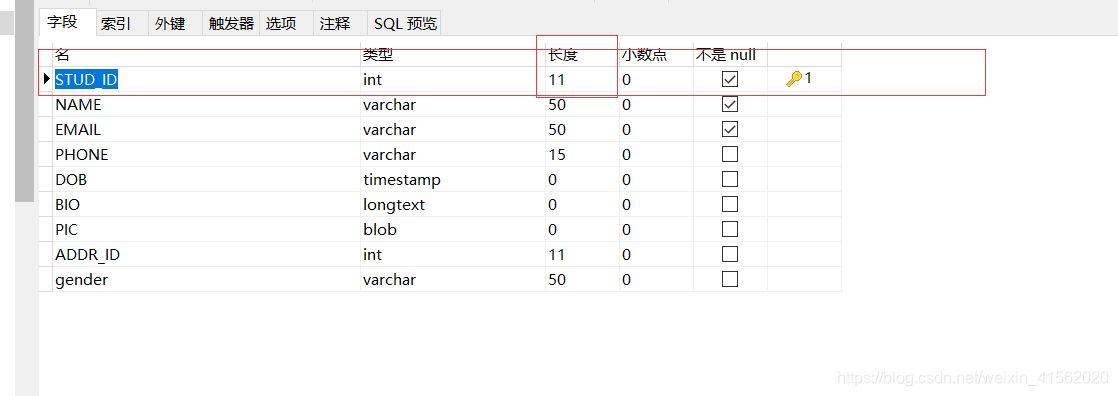Enable not-null checkbox for BIO

click(729, 204)
